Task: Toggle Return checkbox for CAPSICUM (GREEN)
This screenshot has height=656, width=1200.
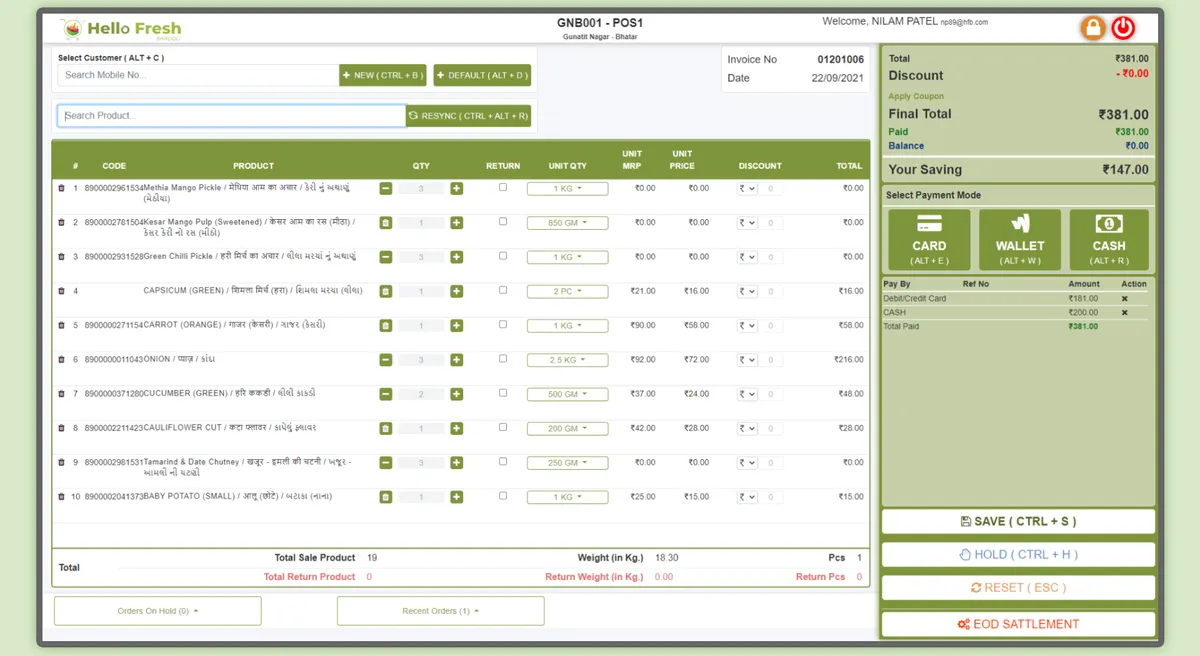Action: [503, 290]
